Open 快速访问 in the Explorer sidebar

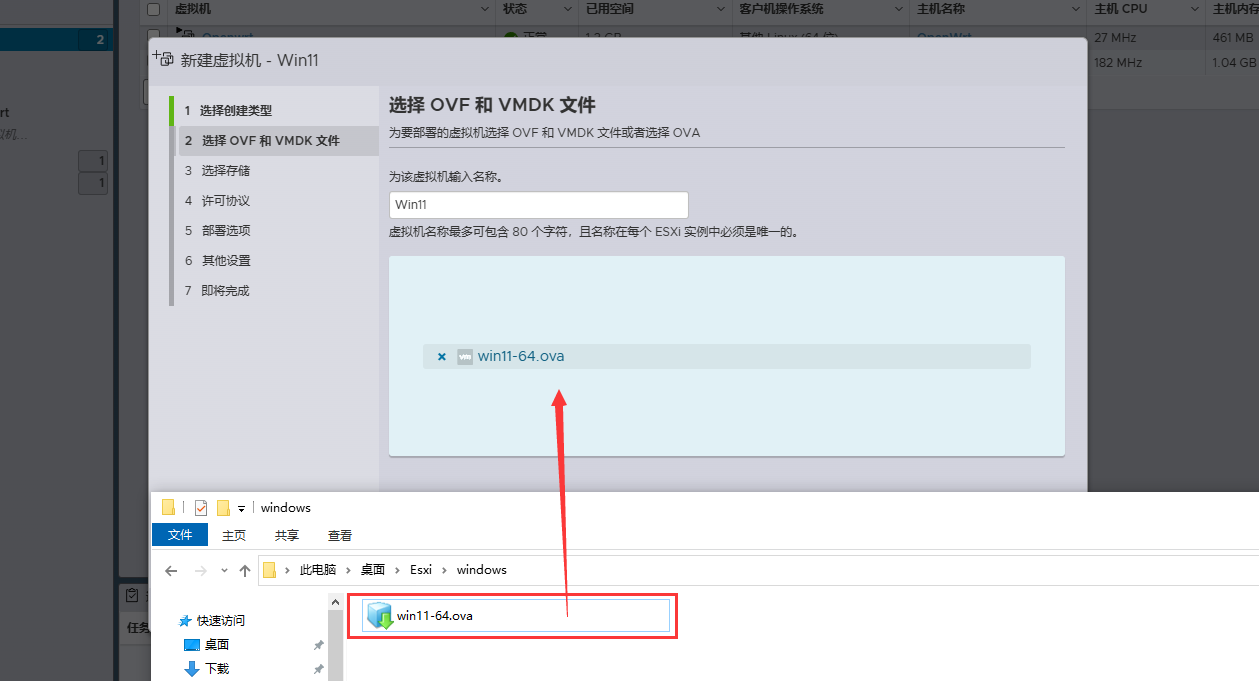[221, 620]
